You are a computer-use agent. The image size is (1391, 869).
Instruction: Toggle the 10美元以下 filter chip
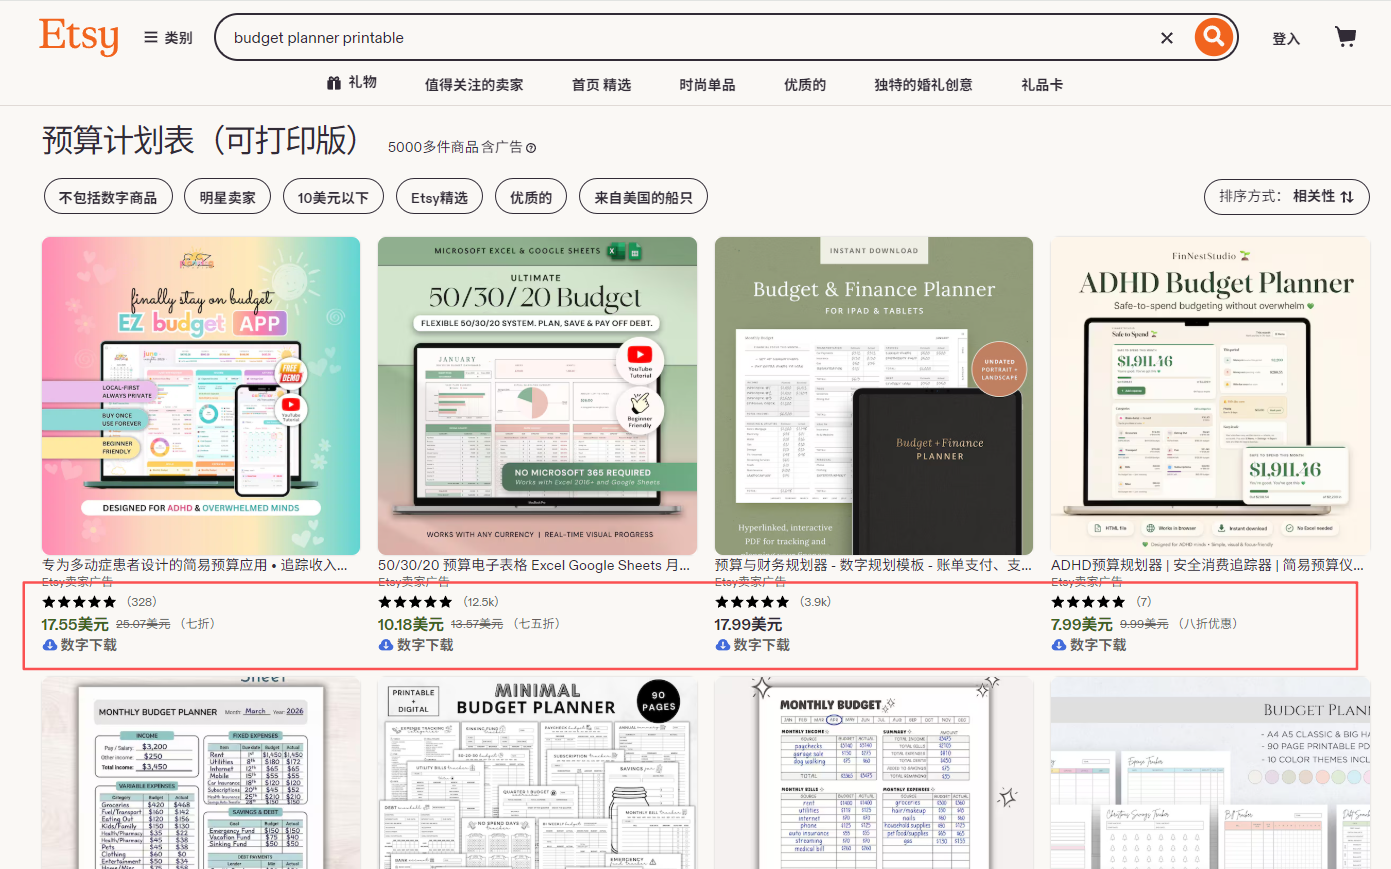pyautogui.click(x=333, y=197)
